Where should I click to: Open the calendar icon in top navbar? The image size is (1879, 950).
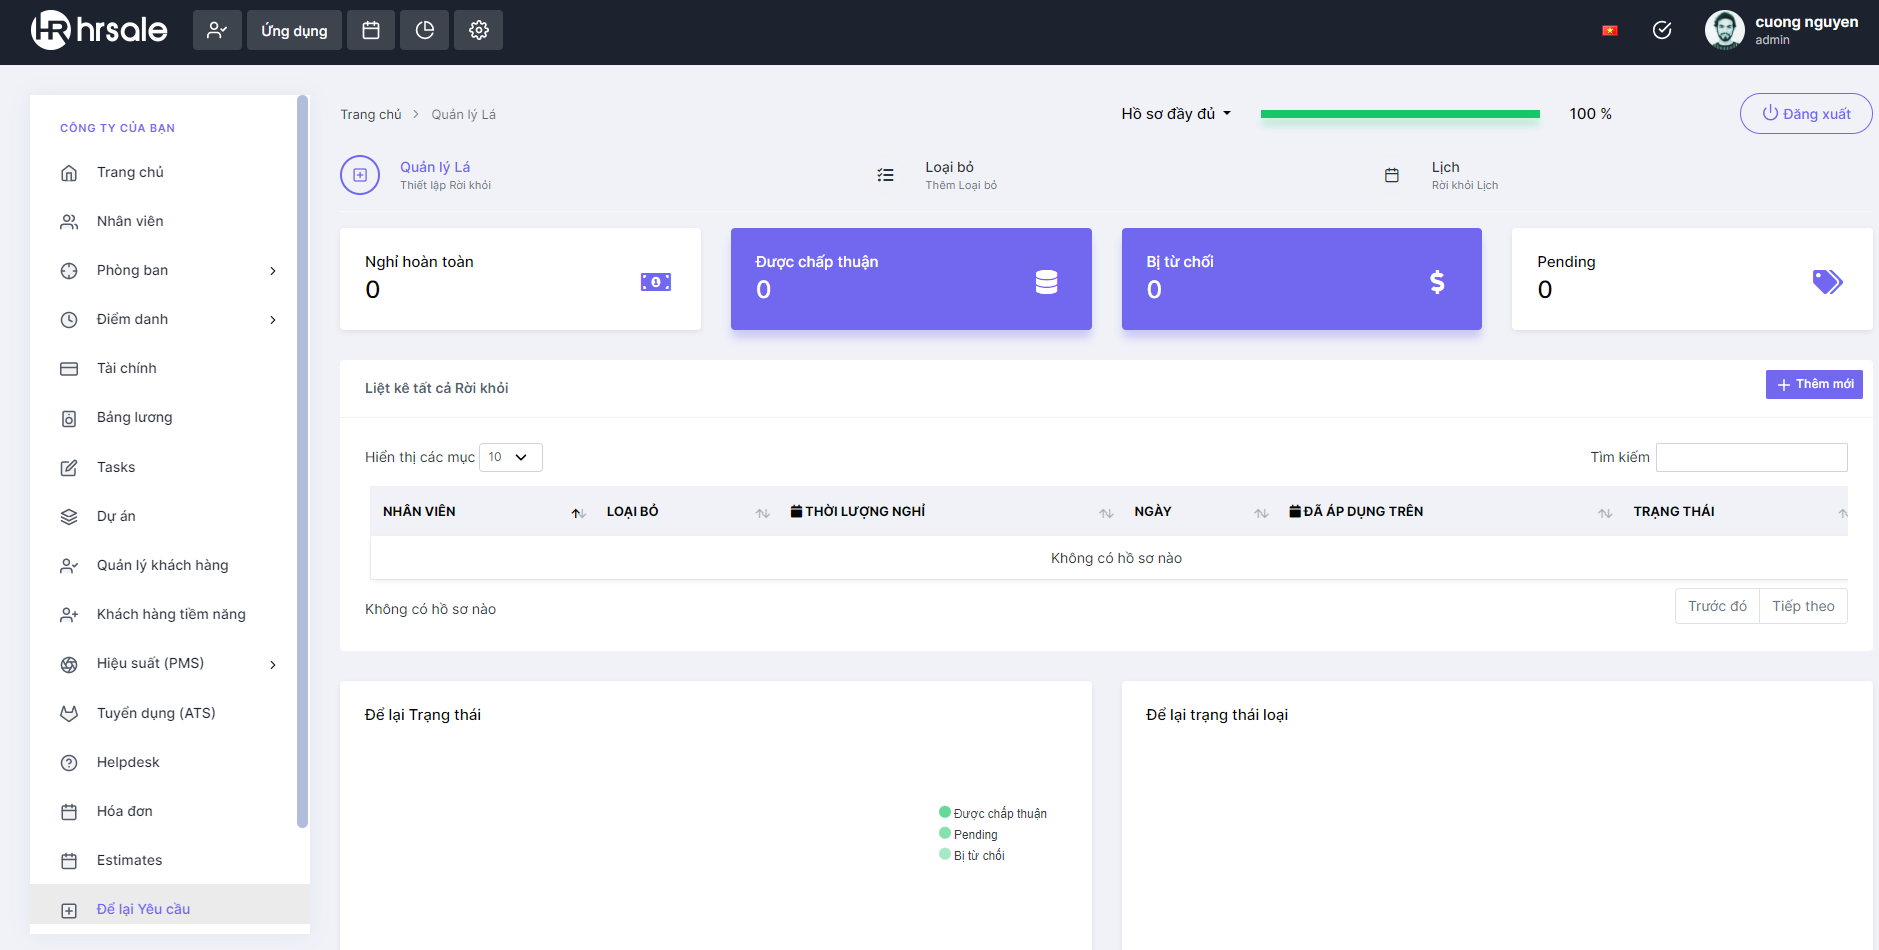pos(371,30)
